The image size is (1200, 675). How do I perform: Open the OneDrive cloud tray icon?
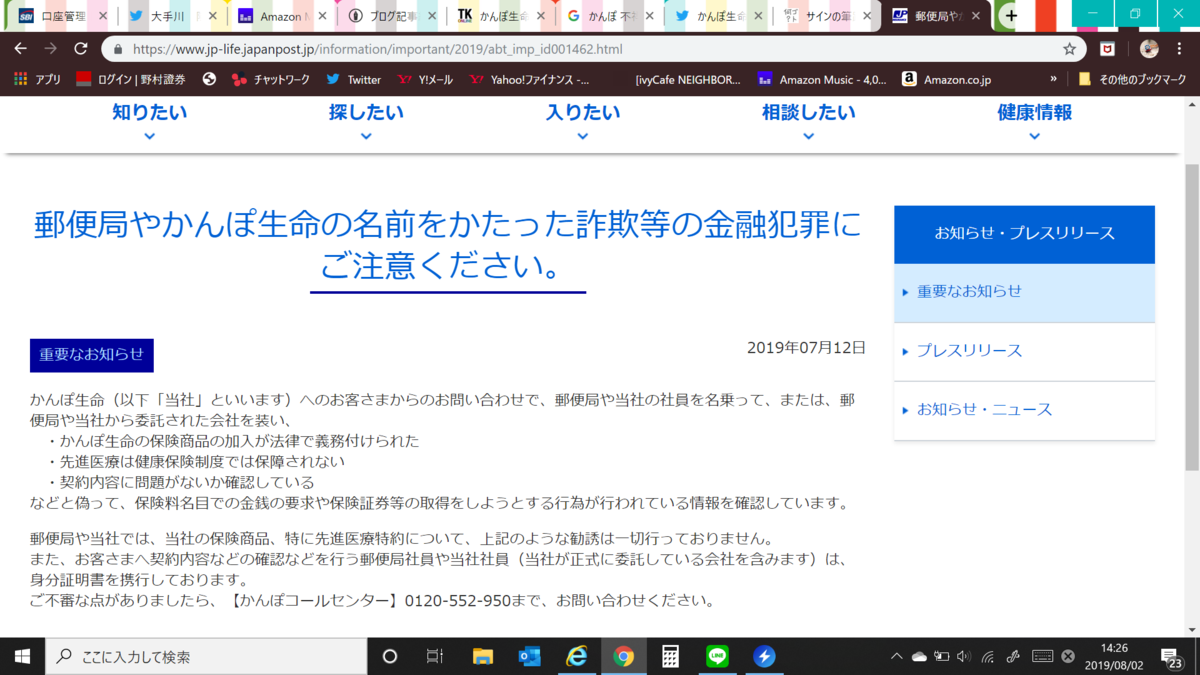point(919,657)
